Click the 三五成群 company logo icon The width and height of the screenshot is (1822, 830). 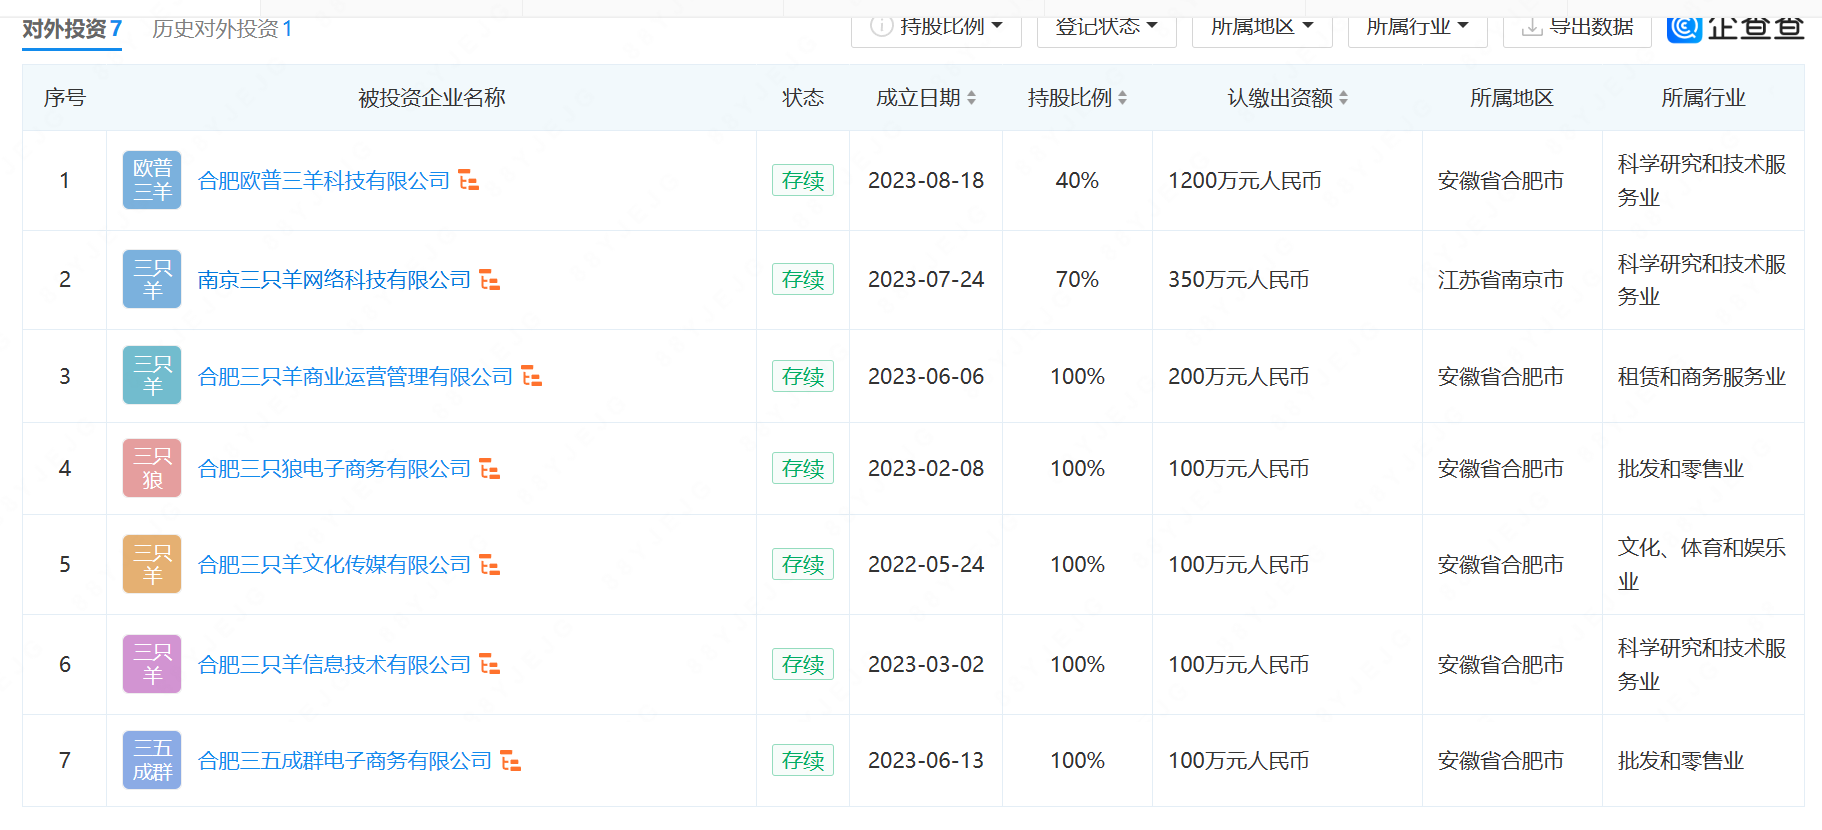tap(152, 760)
